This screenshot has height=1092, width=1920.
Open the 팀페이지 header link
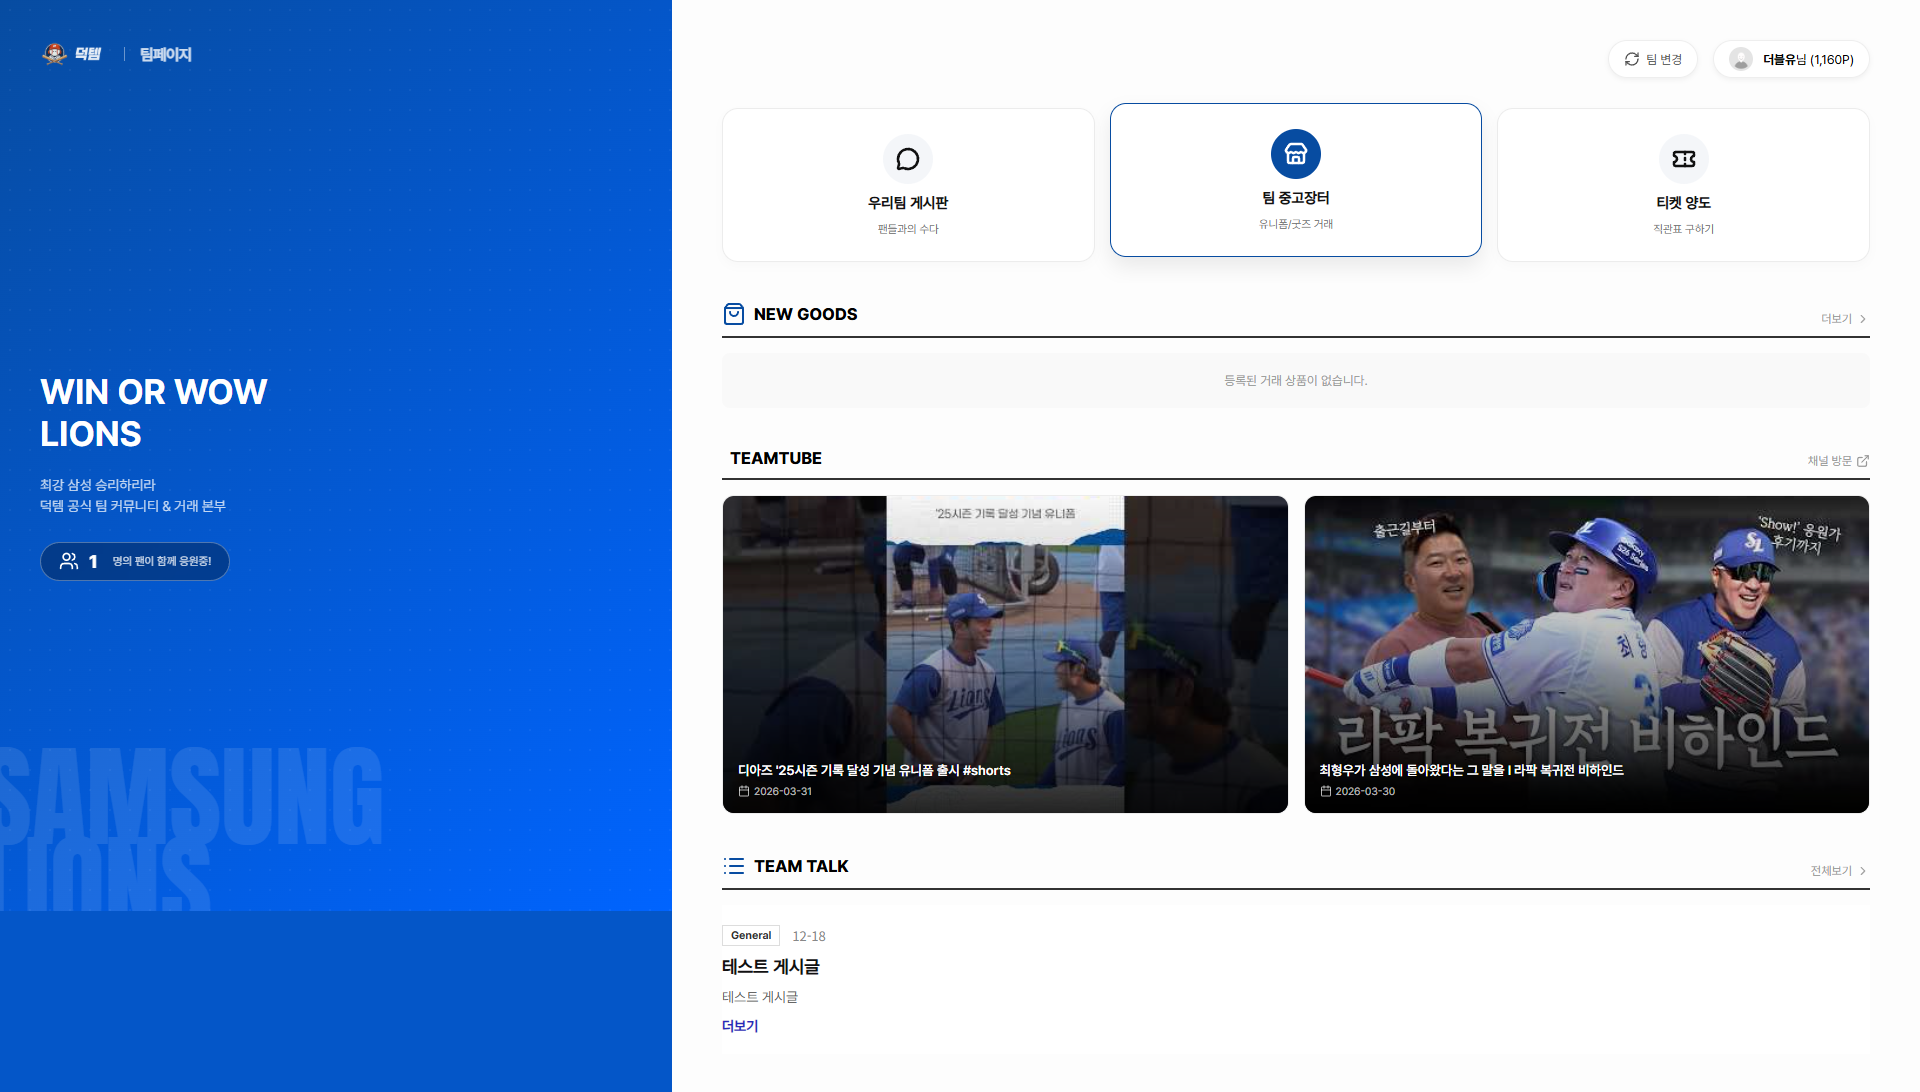[165, 55]
